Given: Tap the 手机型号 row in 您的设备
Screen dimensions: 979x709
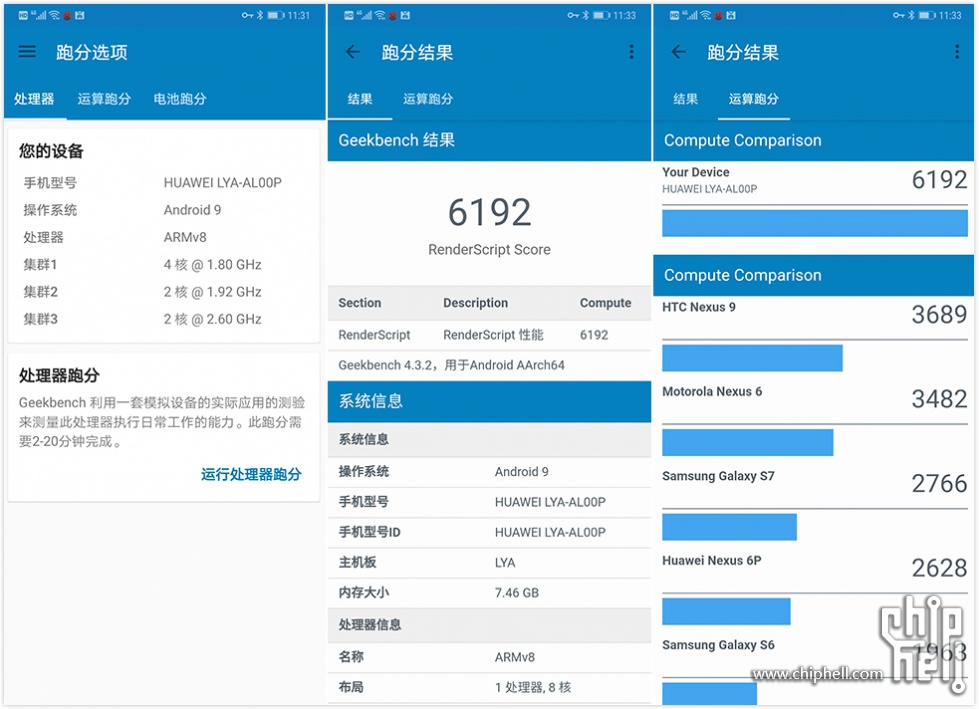Looking at the screenshot, I should click(x=164, y=183).
